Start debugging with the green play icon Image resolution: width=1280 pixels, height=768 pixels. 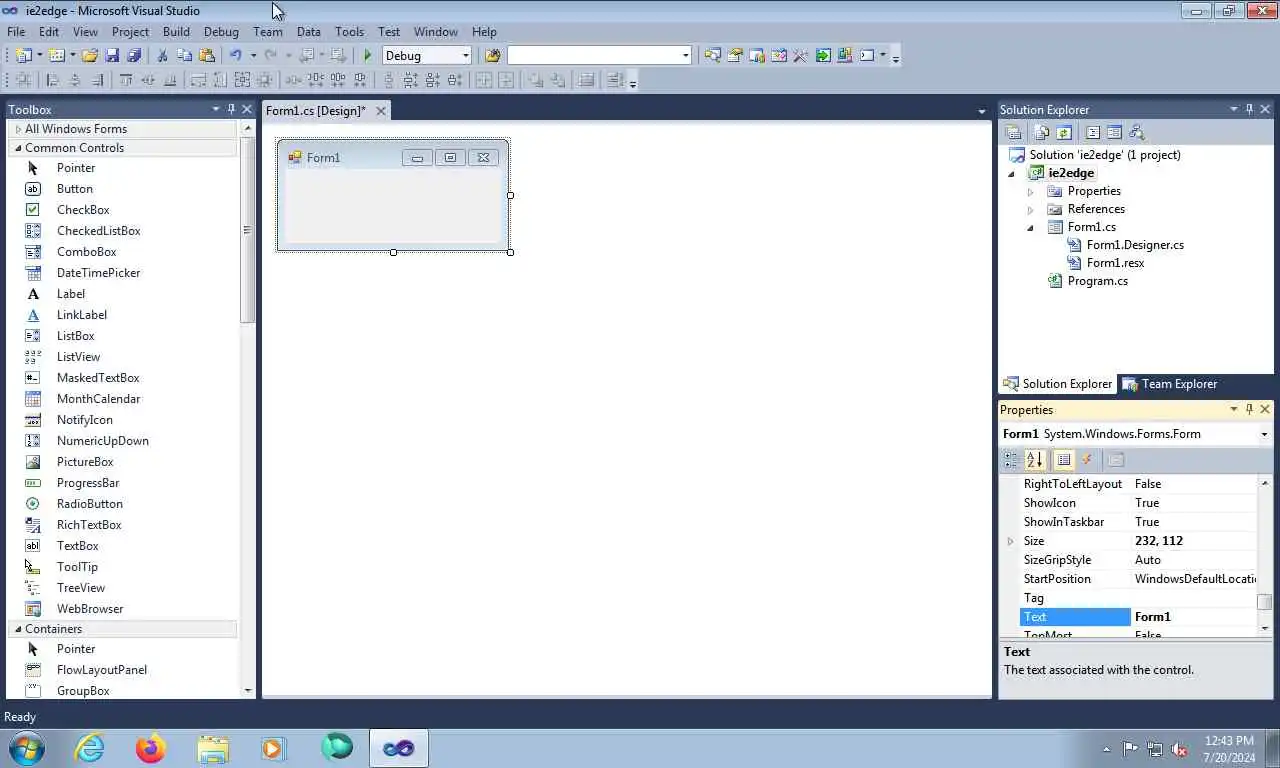[367, 55]
